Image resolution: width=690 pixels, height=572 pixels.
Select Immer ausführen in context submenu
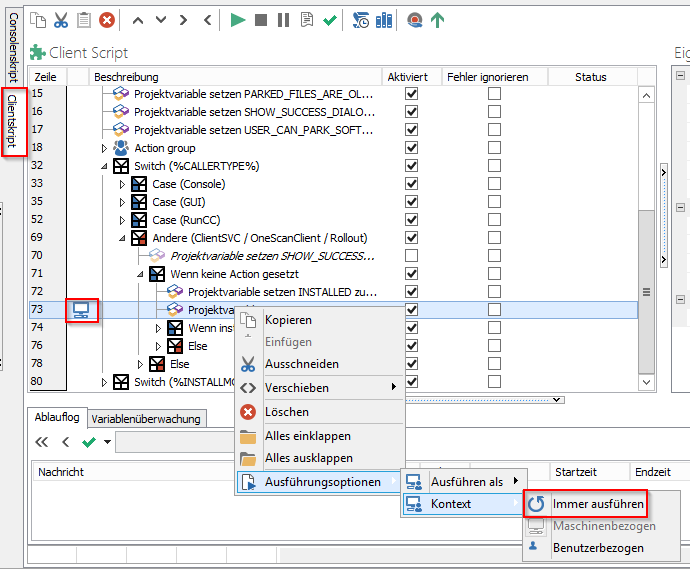(598, 504)
